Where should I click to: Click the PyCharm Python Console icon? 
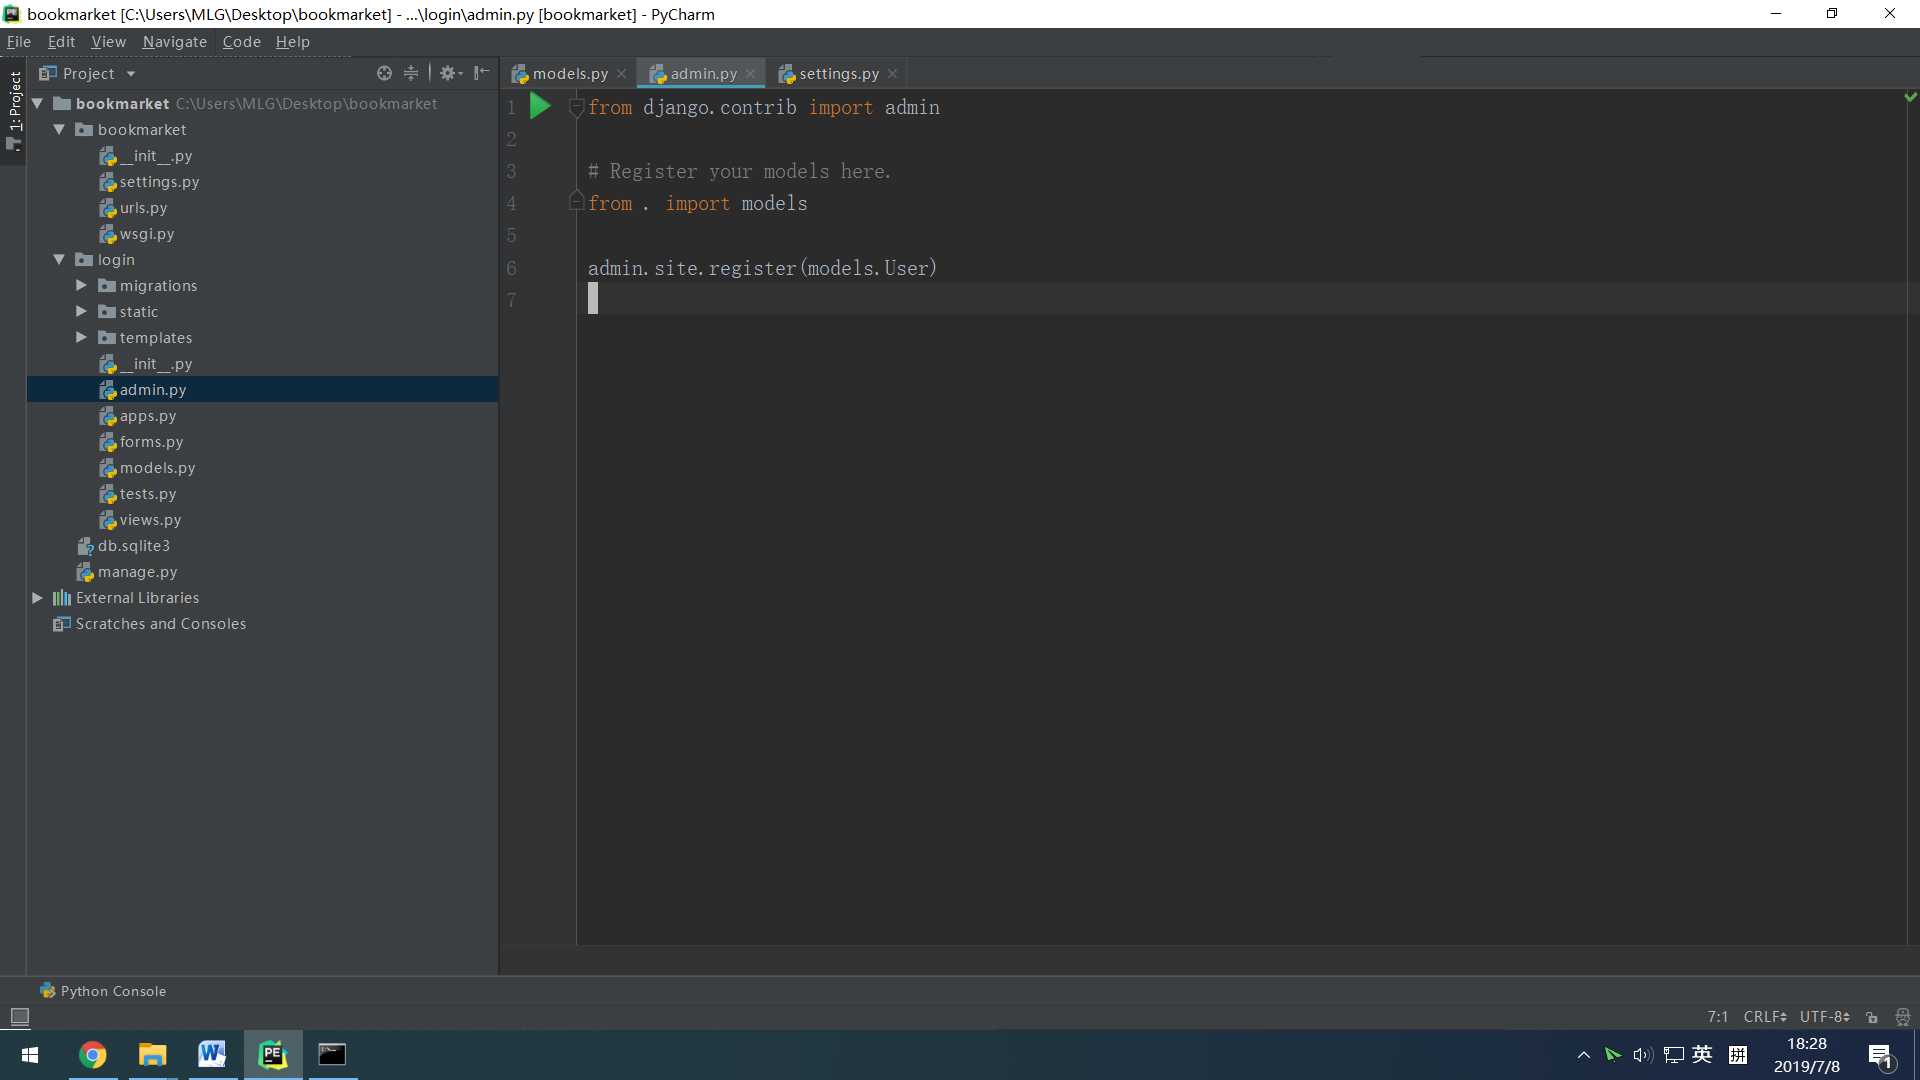tap(45, 992)
